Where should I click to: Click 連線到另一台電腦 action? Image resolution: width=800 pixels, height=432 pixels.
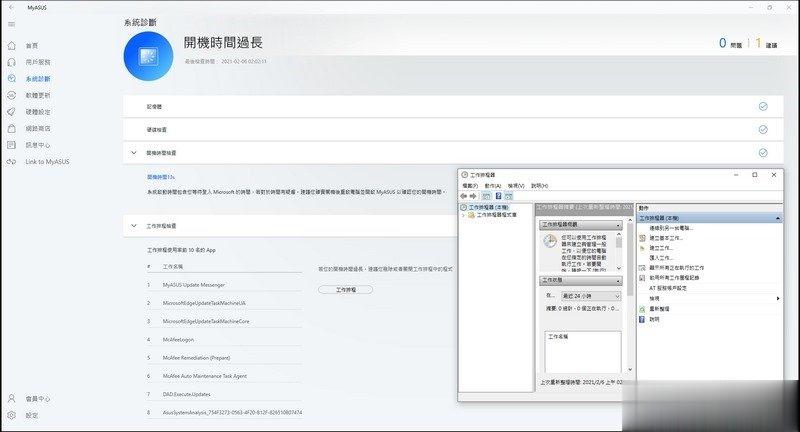tap(671, 228)
